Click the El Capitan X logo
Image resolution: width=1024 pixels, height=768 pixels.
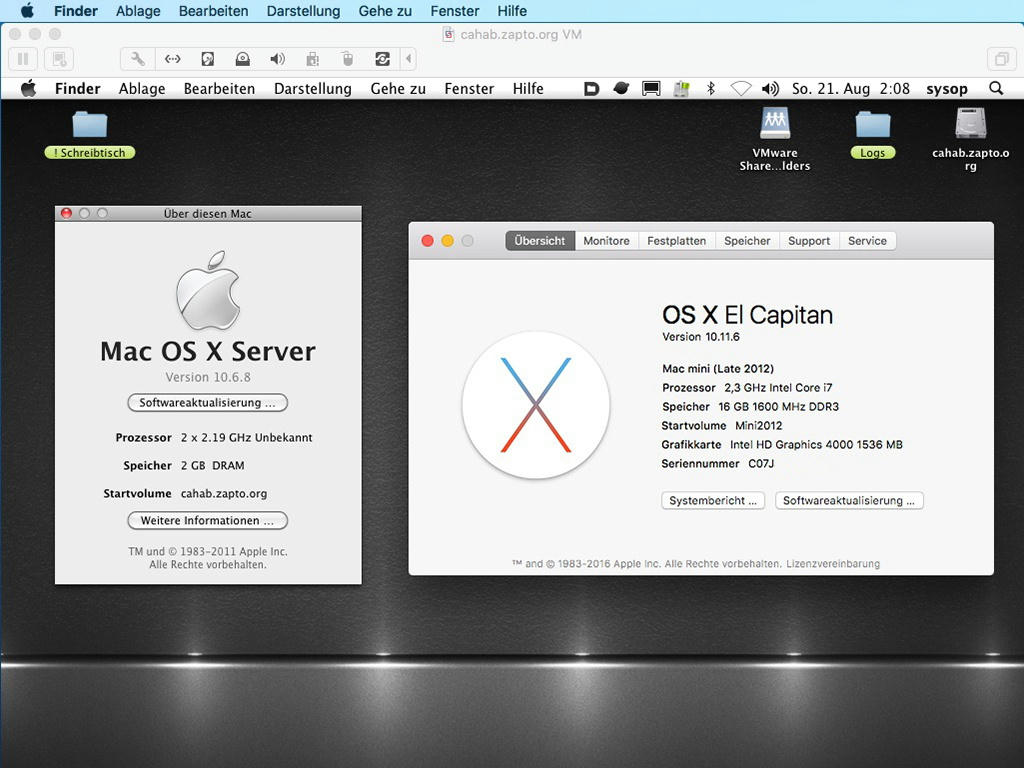coord(536,405)
